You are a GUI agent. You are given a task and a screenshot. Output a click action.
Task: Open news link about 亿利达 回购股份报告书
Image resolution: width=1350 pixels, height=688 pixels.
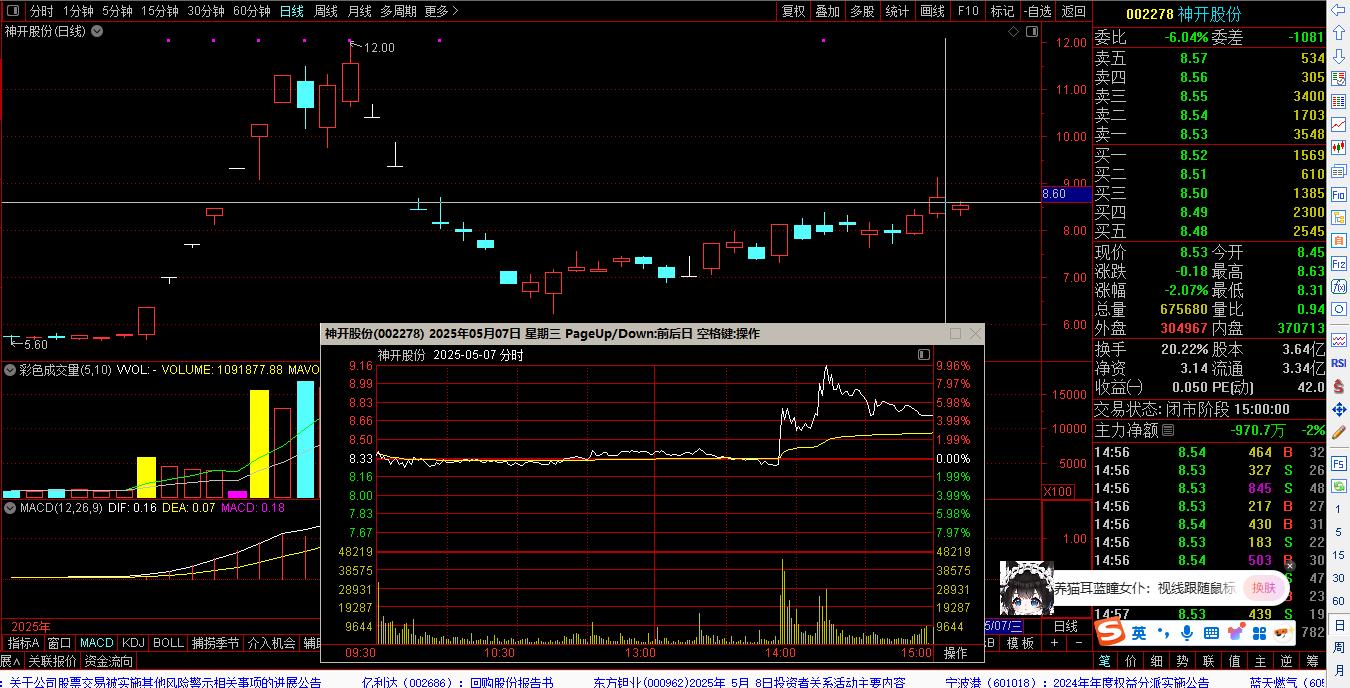[x=457, y=681]
